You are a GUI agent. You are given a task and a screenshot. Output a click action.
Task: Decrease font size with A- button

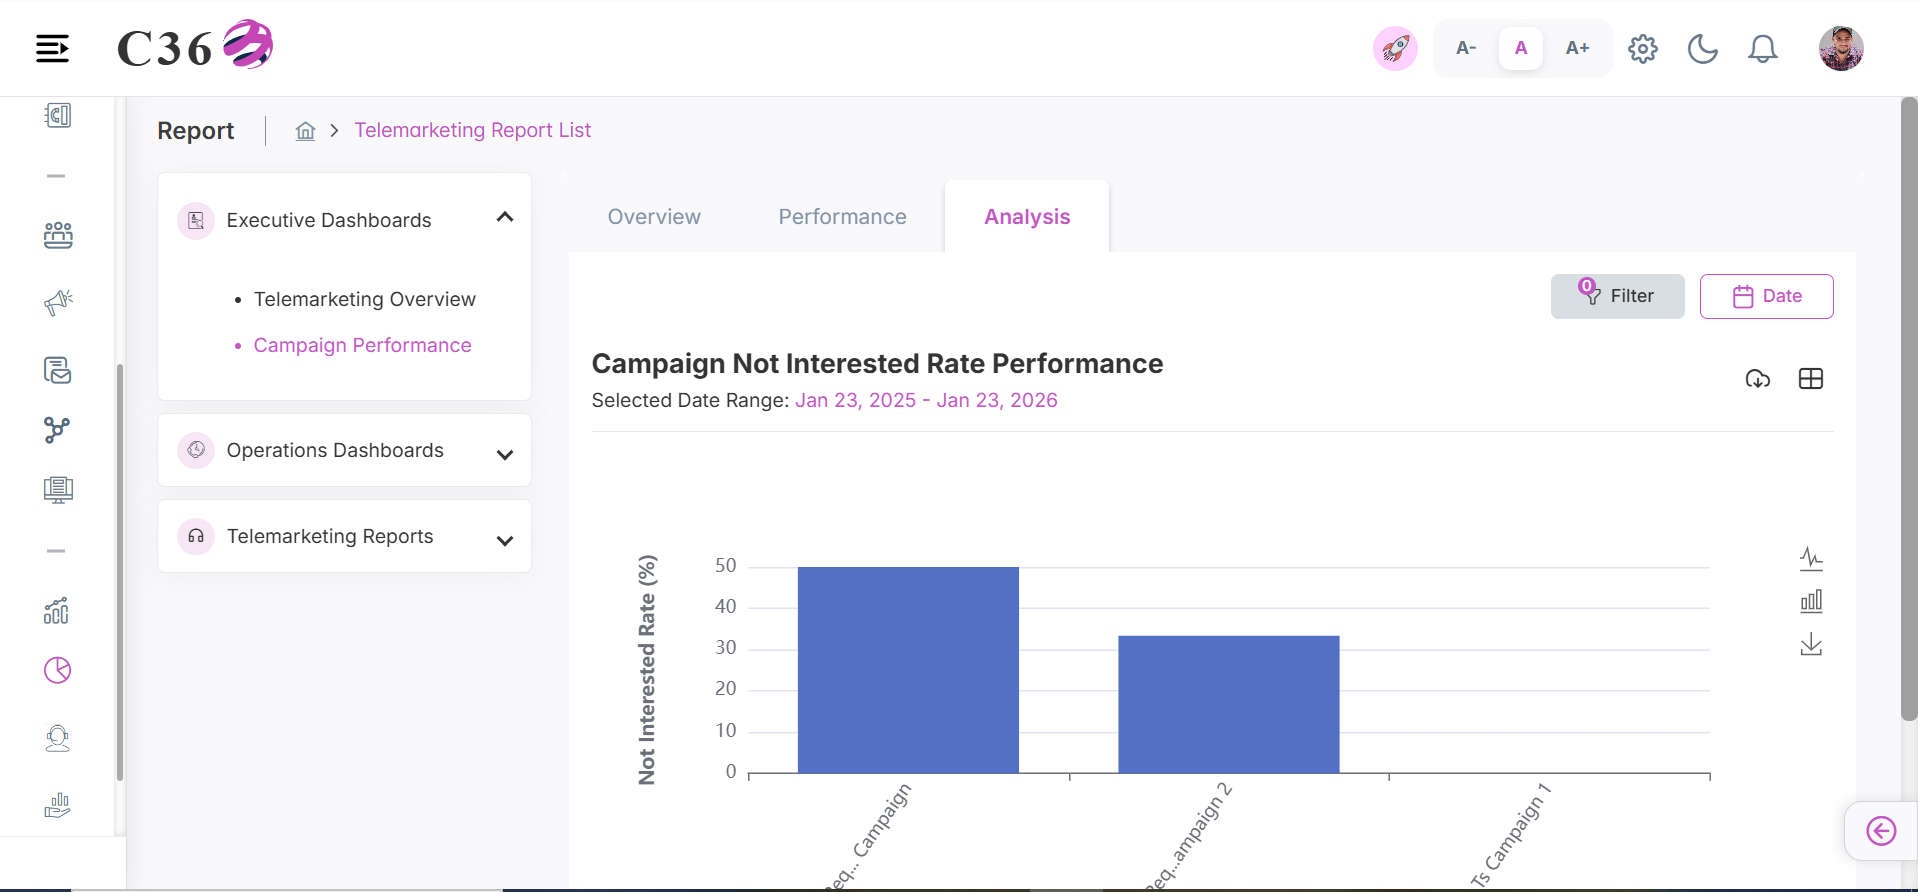[1466, 48]
